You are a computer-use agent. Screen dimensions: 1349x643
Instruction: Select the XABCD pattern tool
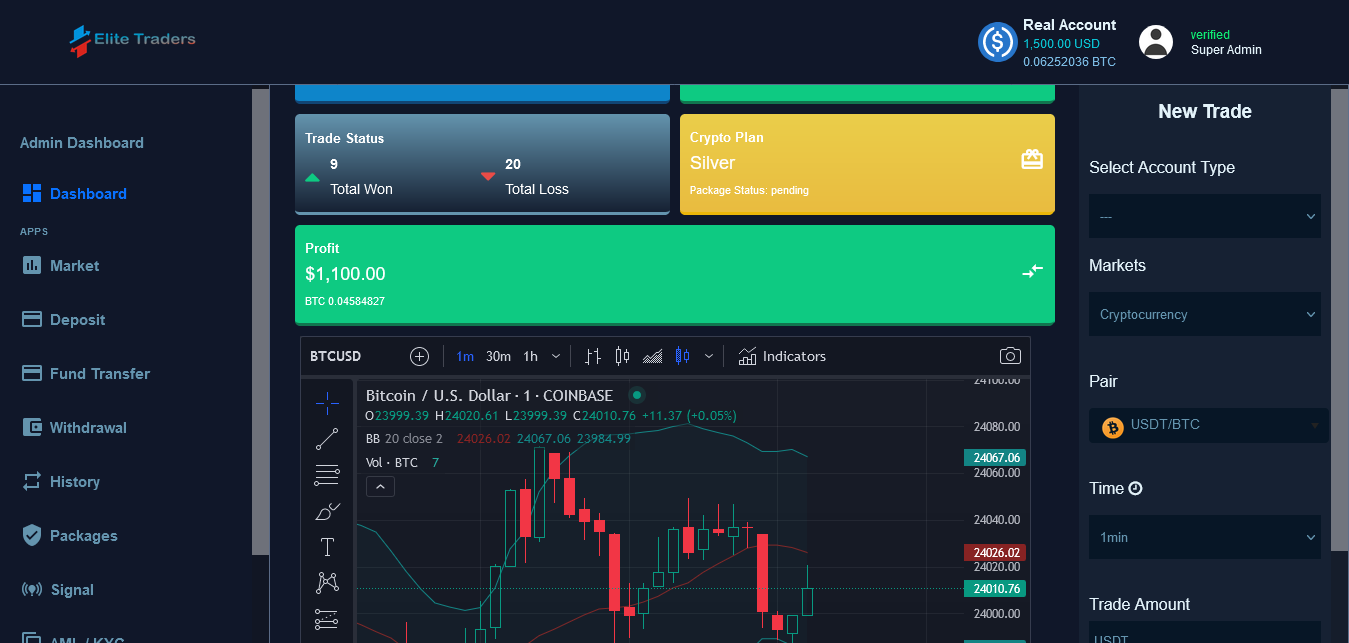(327, 582)
